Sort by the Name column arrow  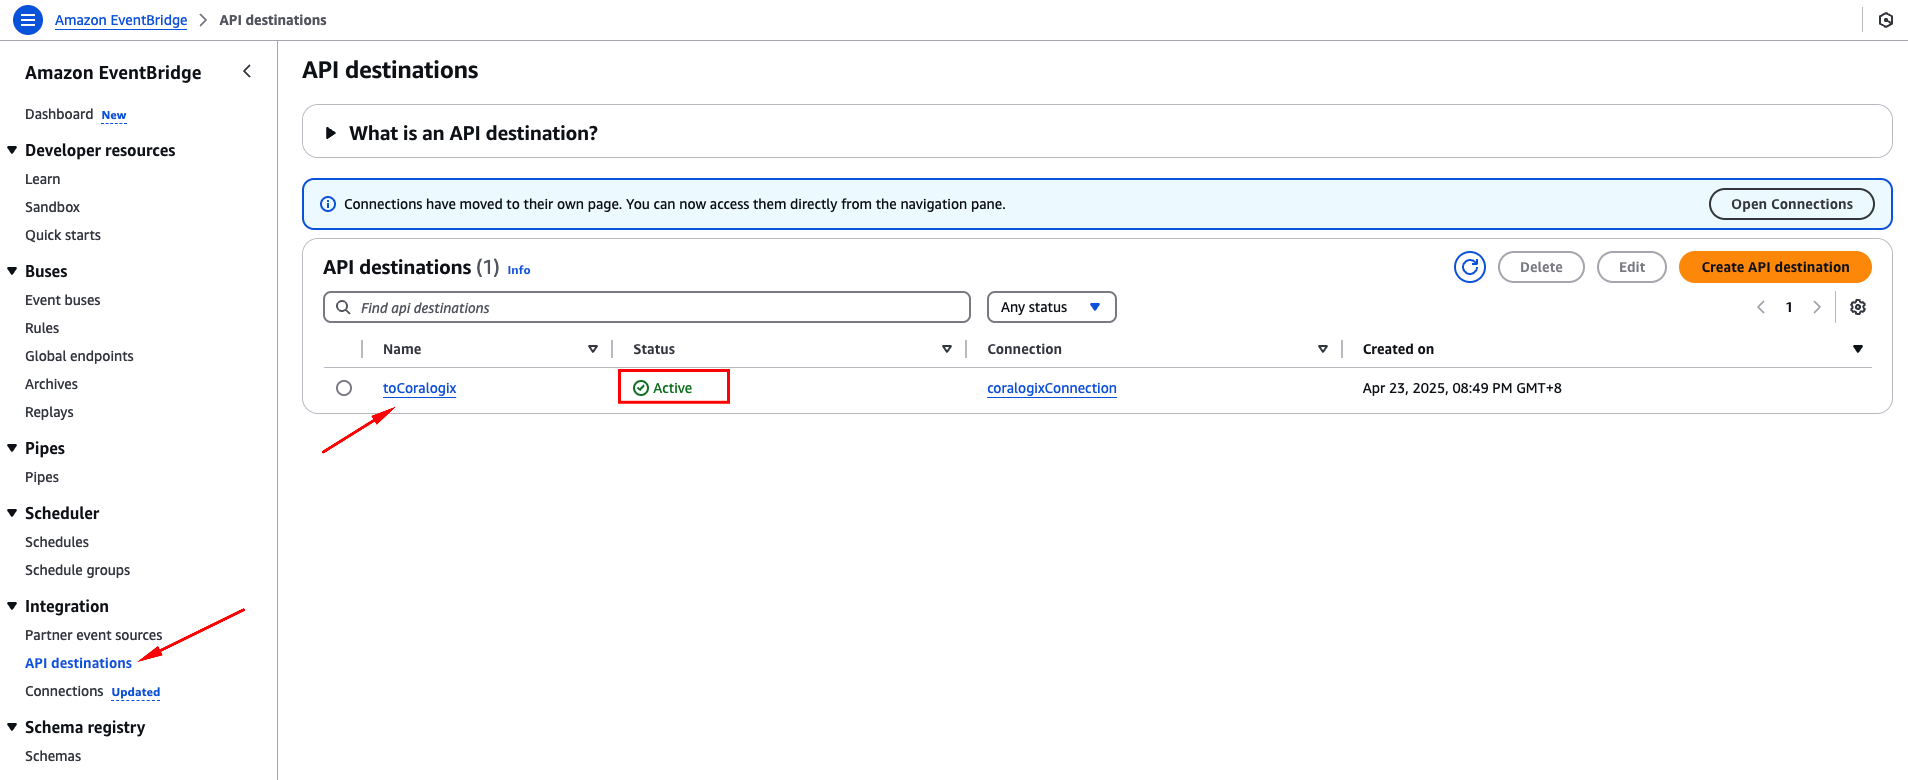point(593,349)
